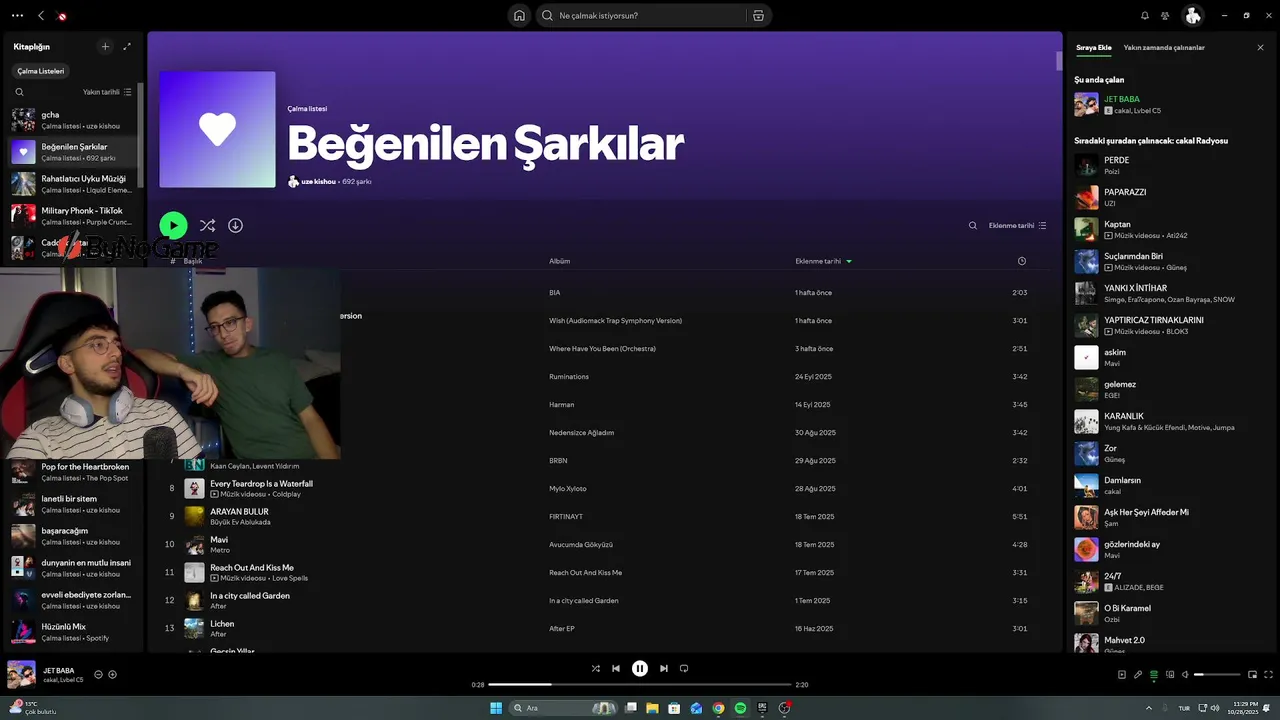Screen dimensions: 1280x720
Task: Open uze kishou profile link
Action: [x=318, y=182]
